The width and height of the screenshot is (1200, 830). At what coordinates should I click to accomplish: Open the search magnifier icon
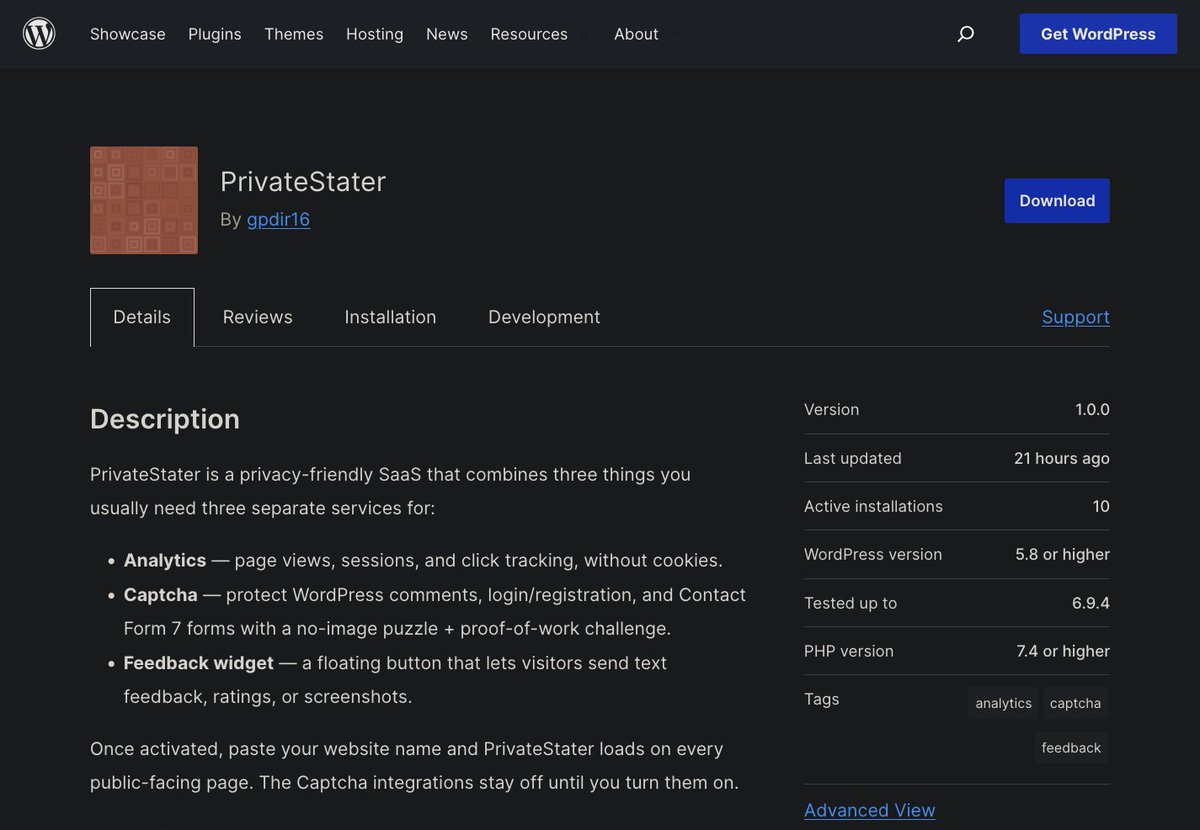coord(965,34)
